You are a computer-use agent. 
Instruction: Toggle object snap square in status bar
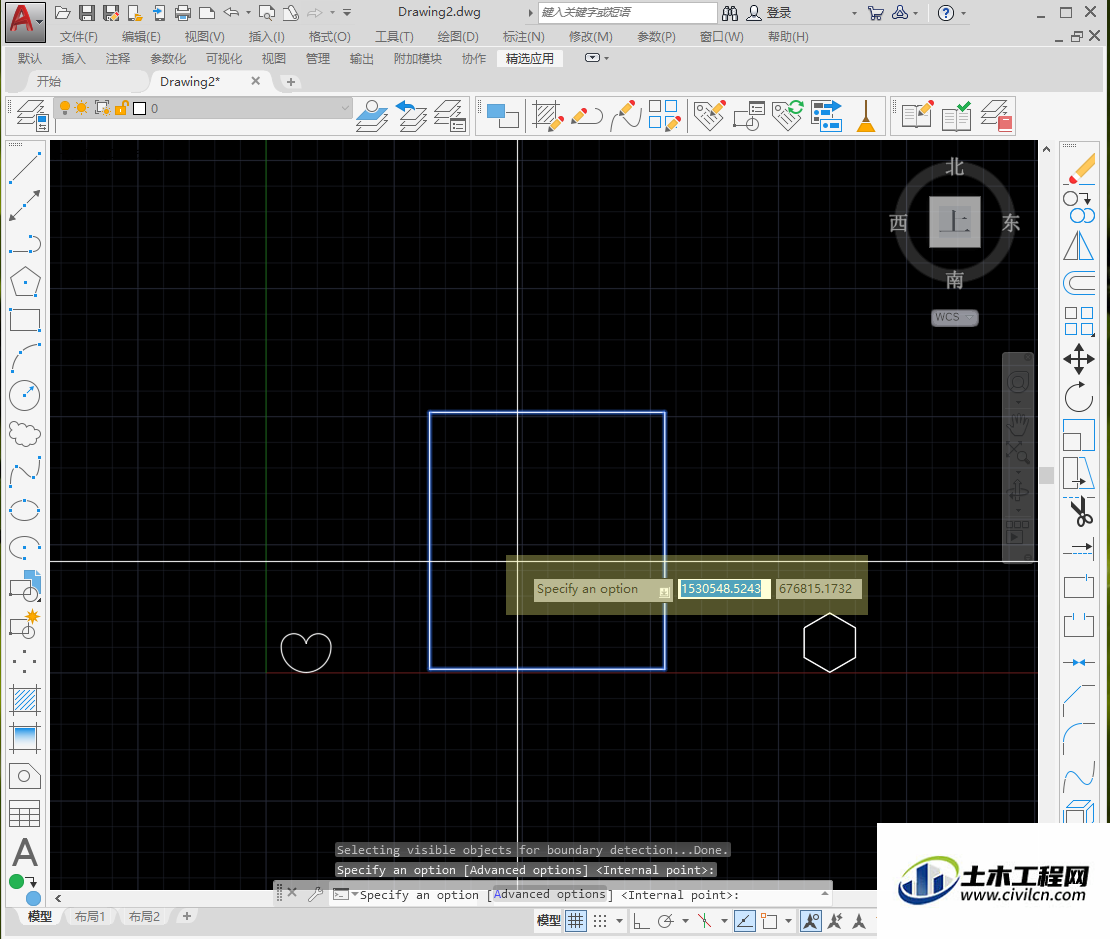pos(769,921)
